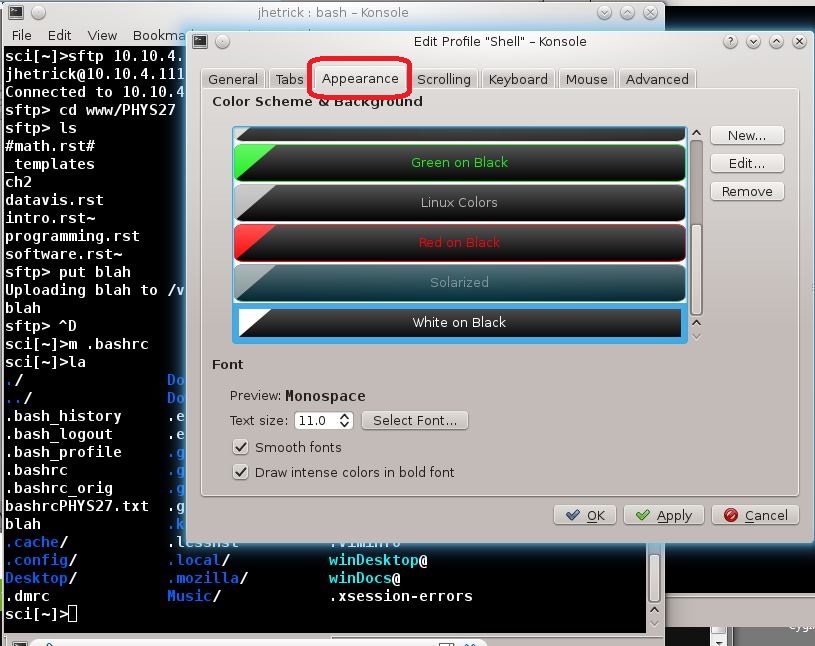
Task: Disable Draw intense colors in bold font
Action: pyautogui.click(x=241, y=472)
